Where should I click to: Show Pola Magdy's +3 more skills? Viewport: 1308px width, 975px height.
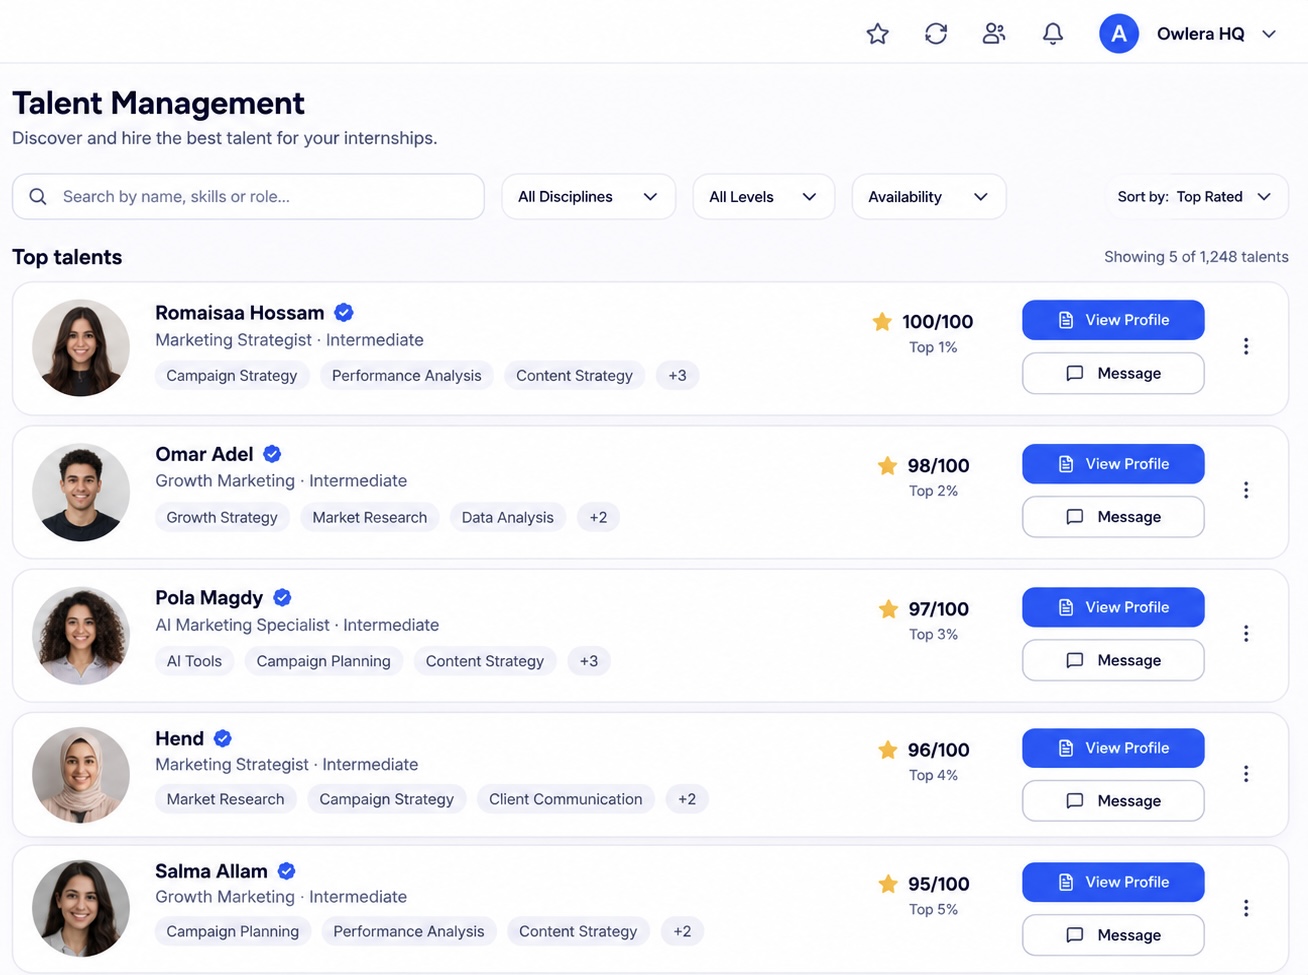click(589, 661)
